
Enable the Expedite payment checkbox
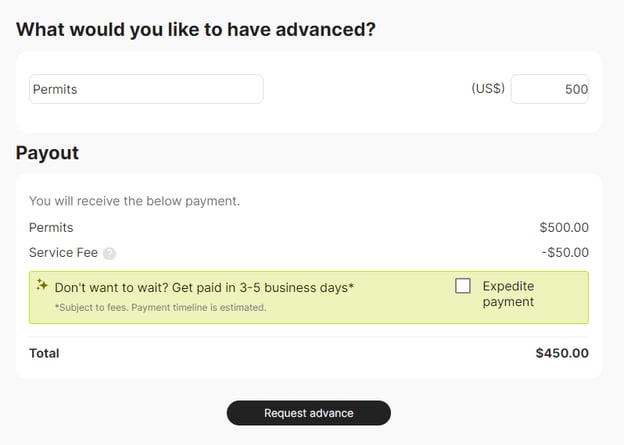coord(463,286)
